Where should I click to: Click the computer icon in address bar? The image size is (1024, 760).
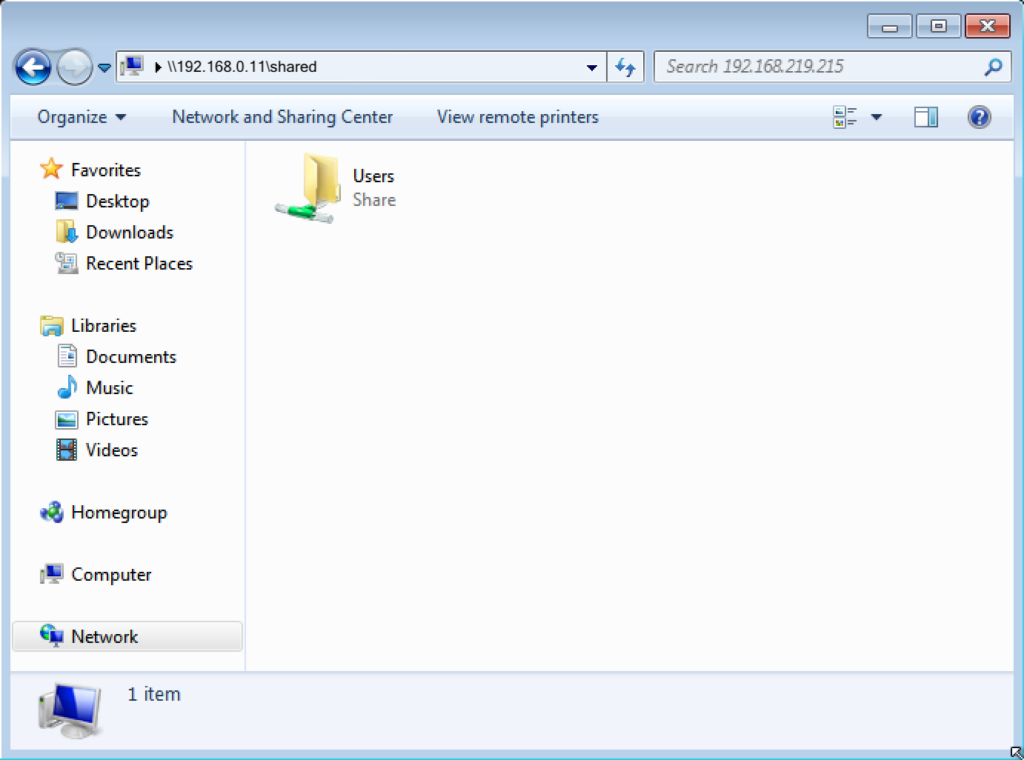point(133,67)
